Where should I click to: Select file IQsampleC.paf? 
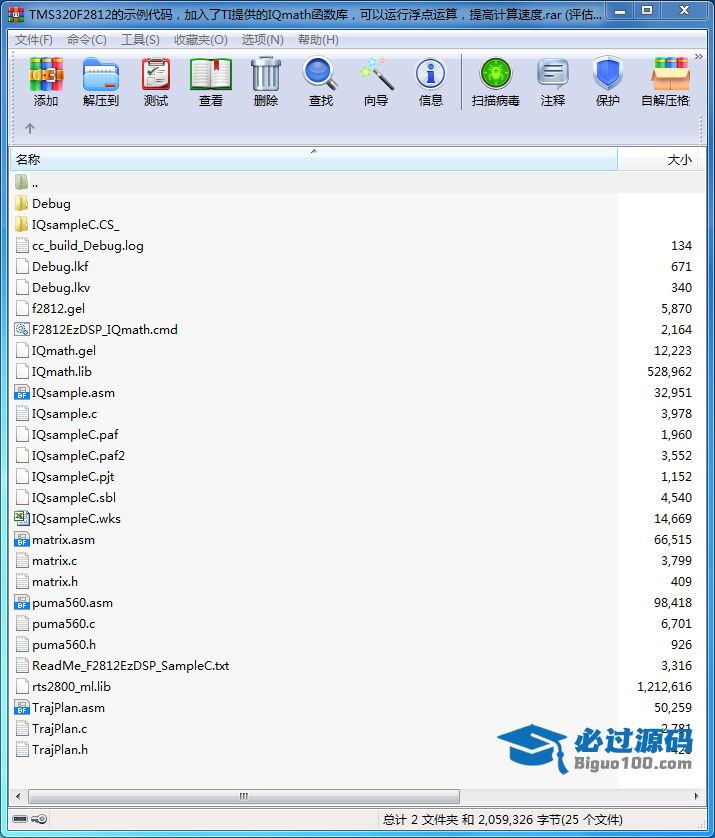[75, 434]
